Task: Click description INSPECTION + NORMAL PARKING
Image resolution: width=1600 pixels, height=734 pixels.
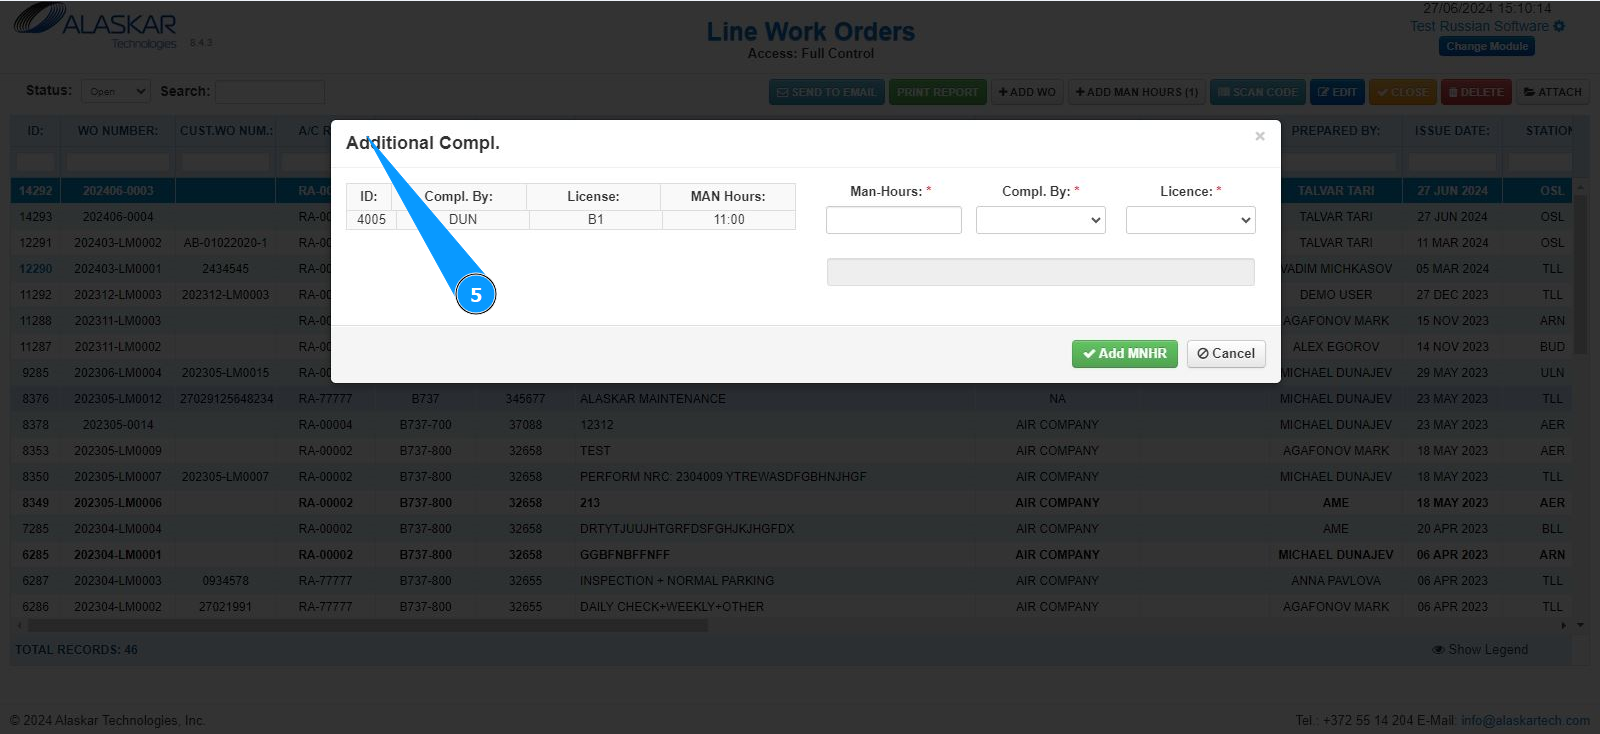Action: tap(677, 581)
